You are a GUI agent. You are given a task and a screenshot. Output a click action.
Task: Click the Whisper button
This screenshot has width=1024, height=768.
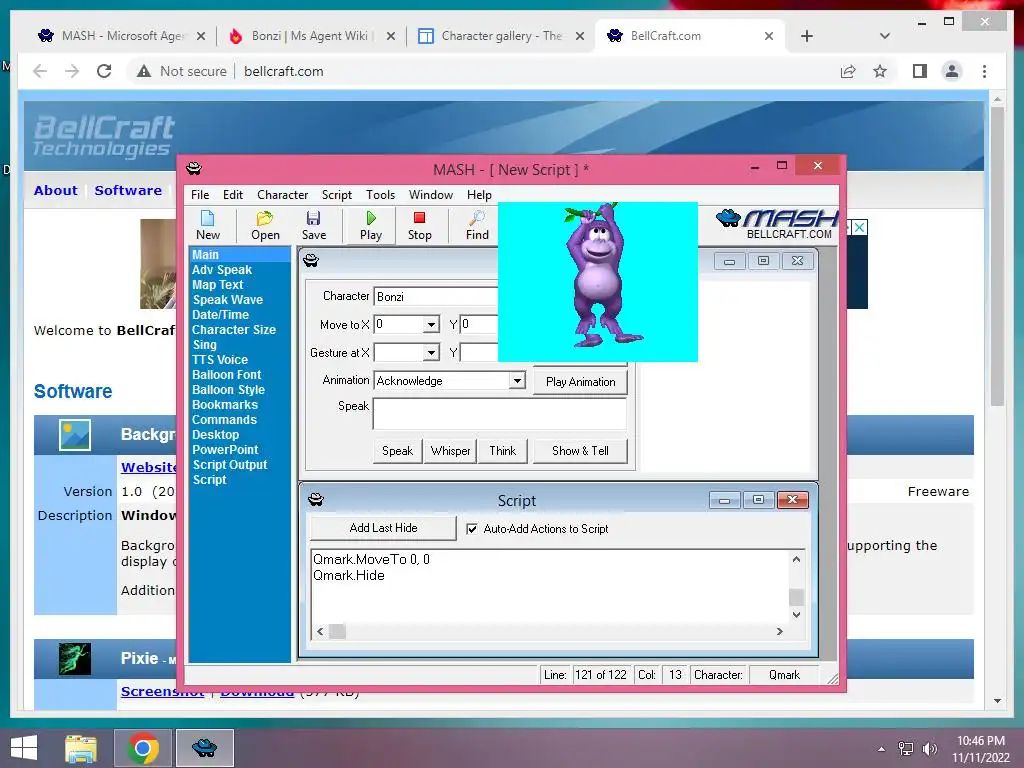[x=450, y=451]
